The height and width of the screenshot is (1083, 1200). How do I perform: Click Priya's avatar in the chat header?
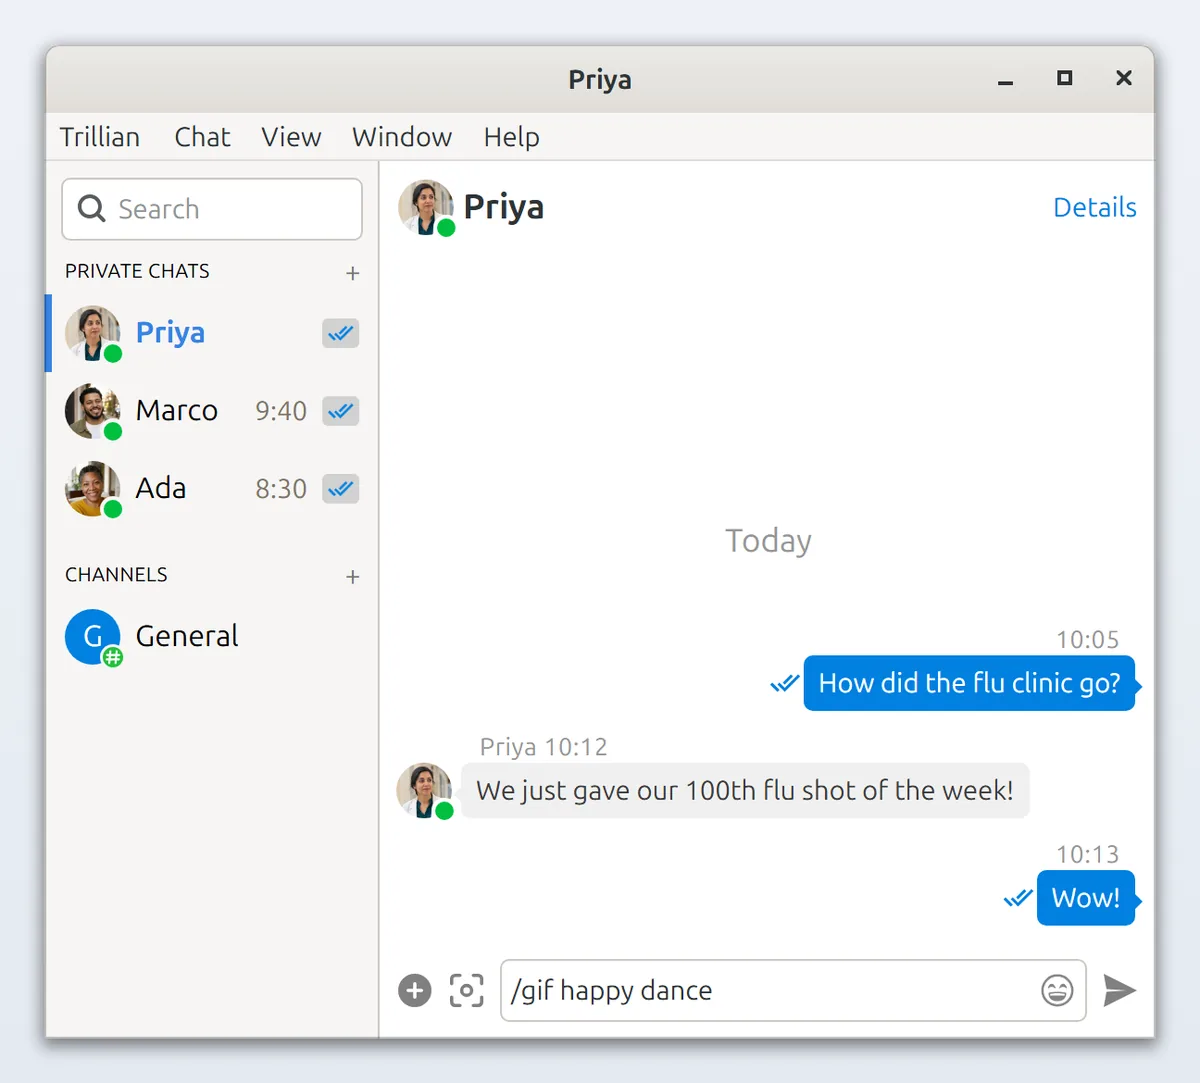426,207
